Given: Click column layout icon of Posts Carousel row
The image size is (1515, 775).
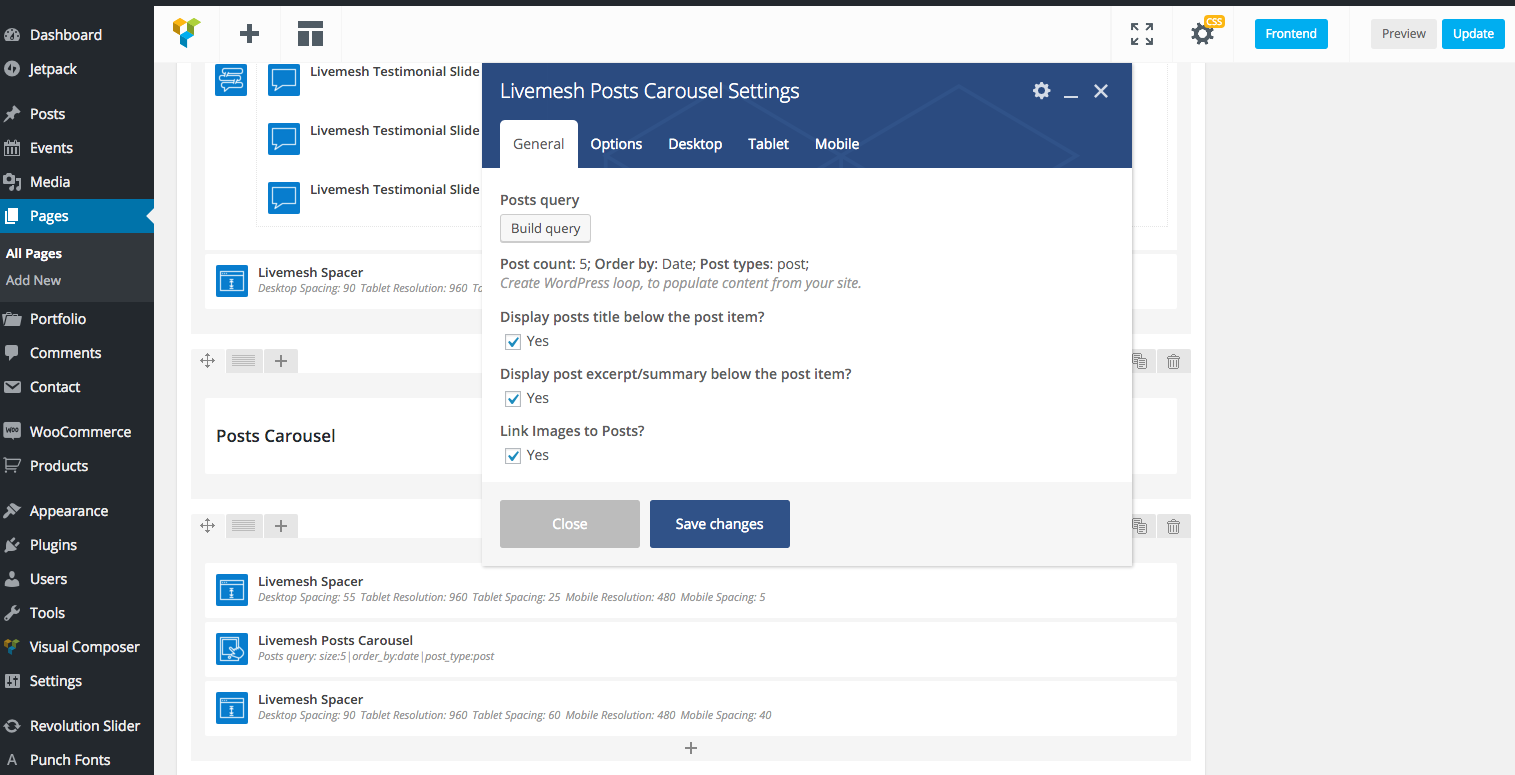Looking at the screenshot, I should click(245, 361).
